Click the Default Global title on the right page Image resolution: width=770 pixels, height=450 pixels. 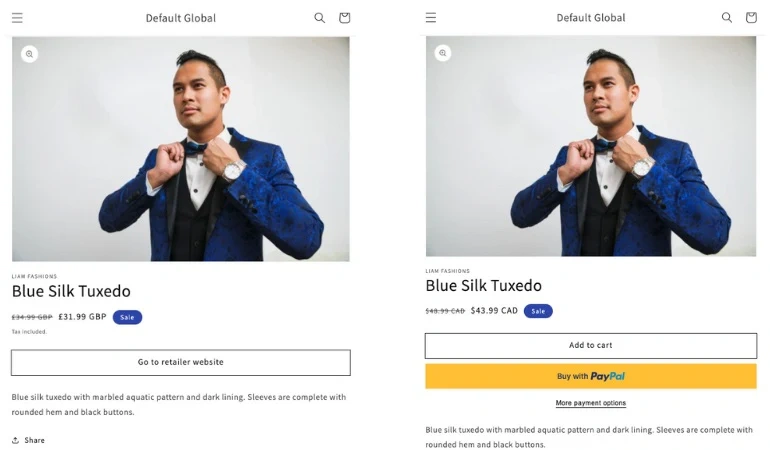591,18
